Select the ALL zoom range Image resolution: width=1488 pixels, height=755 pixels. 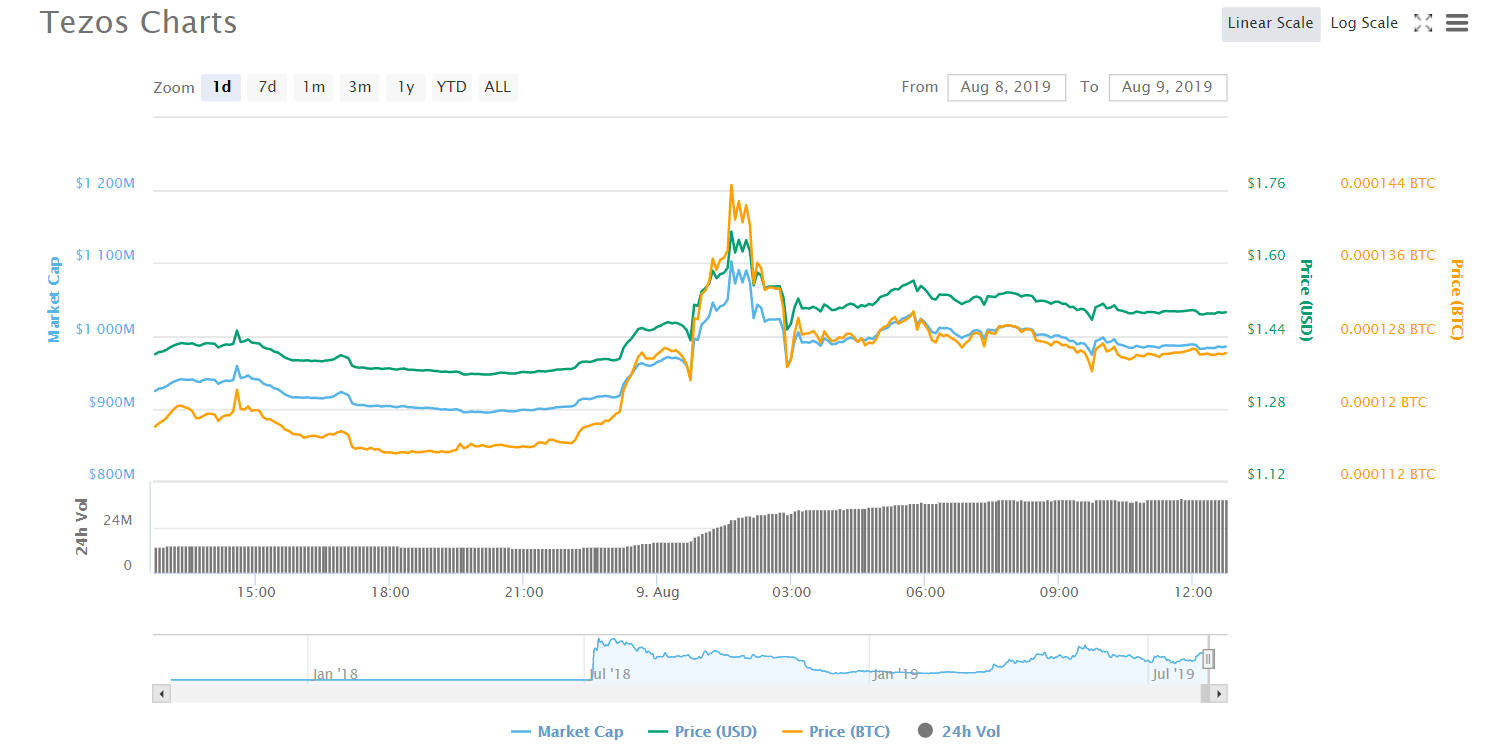pos(497,87)
